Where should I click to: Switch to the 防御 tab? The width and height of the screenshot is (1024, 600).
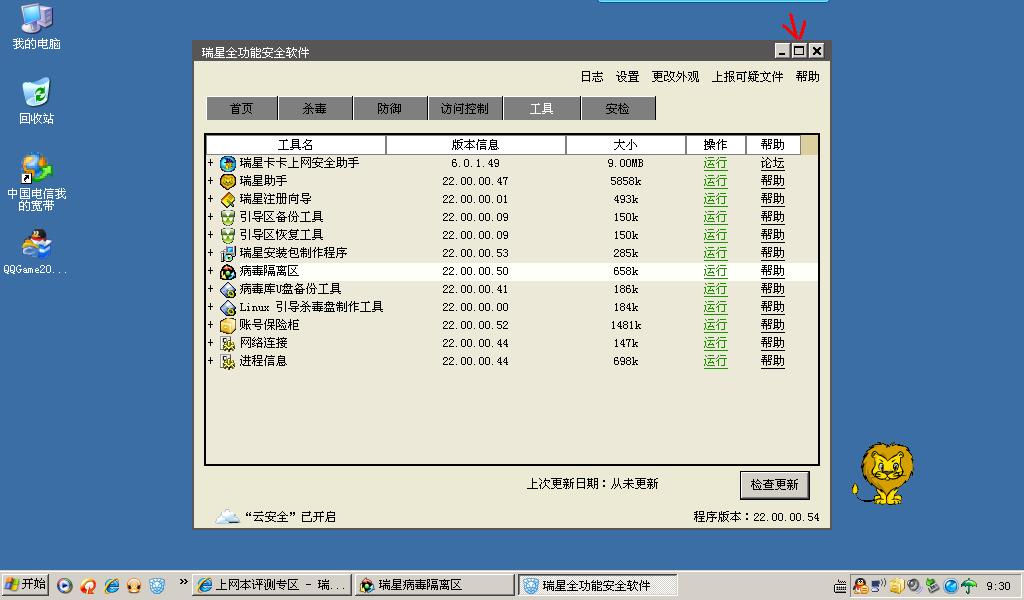pos(390,108)
